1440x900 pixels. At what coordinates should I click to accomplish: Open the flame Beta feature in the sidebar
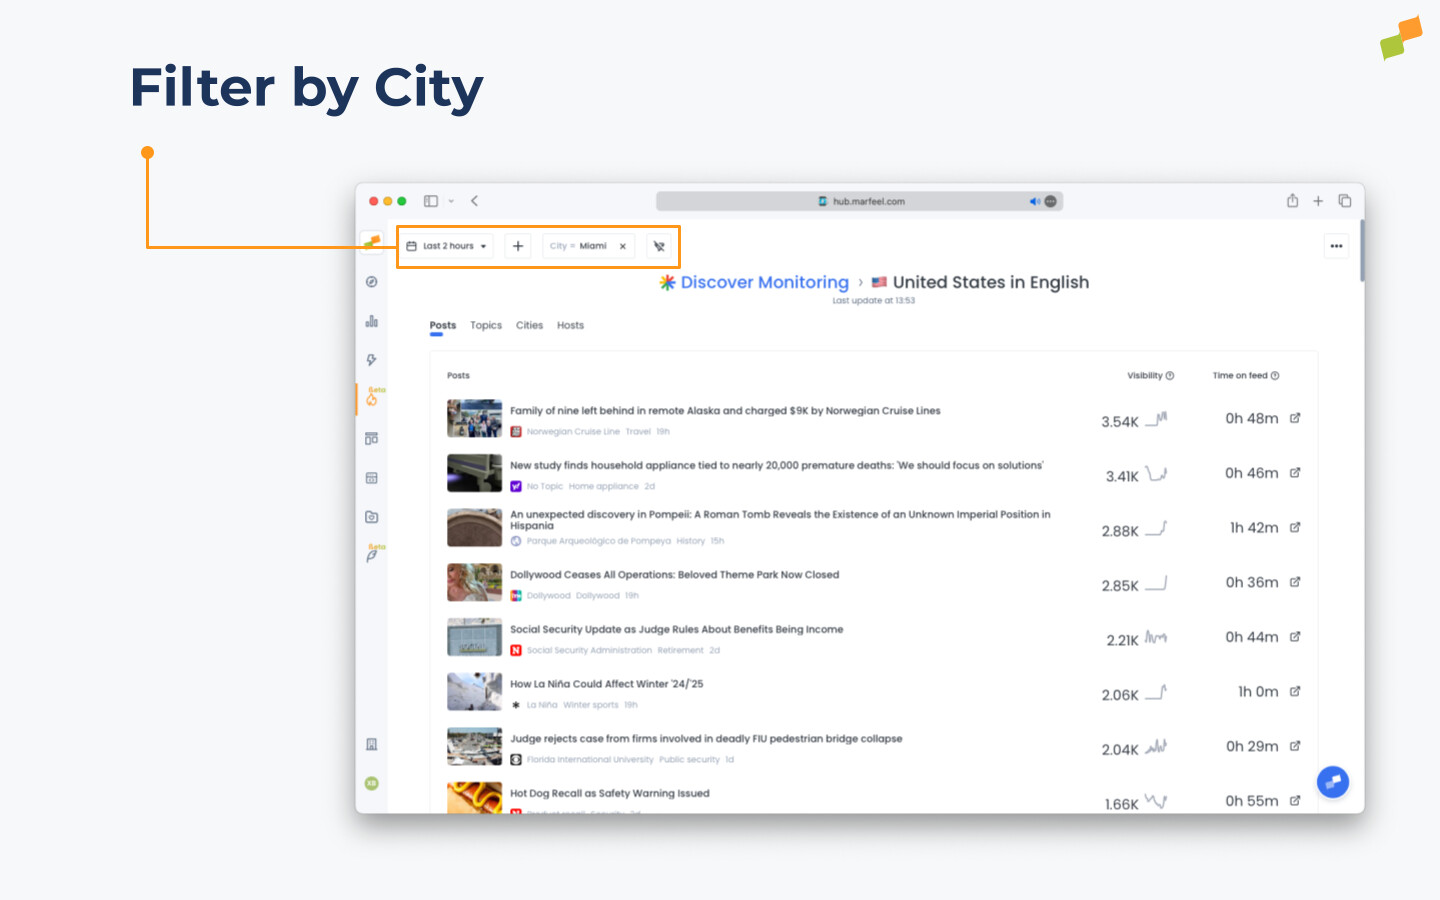coord(371,399)
